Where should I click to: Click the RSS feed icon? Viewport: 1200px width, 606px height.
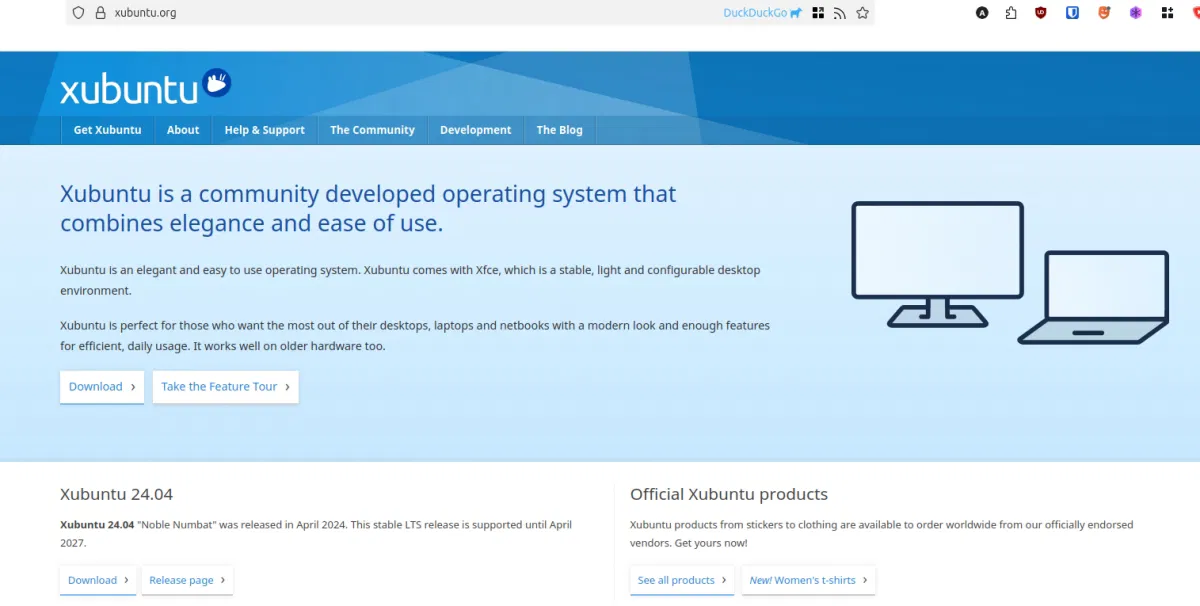[x=840, y=13]
